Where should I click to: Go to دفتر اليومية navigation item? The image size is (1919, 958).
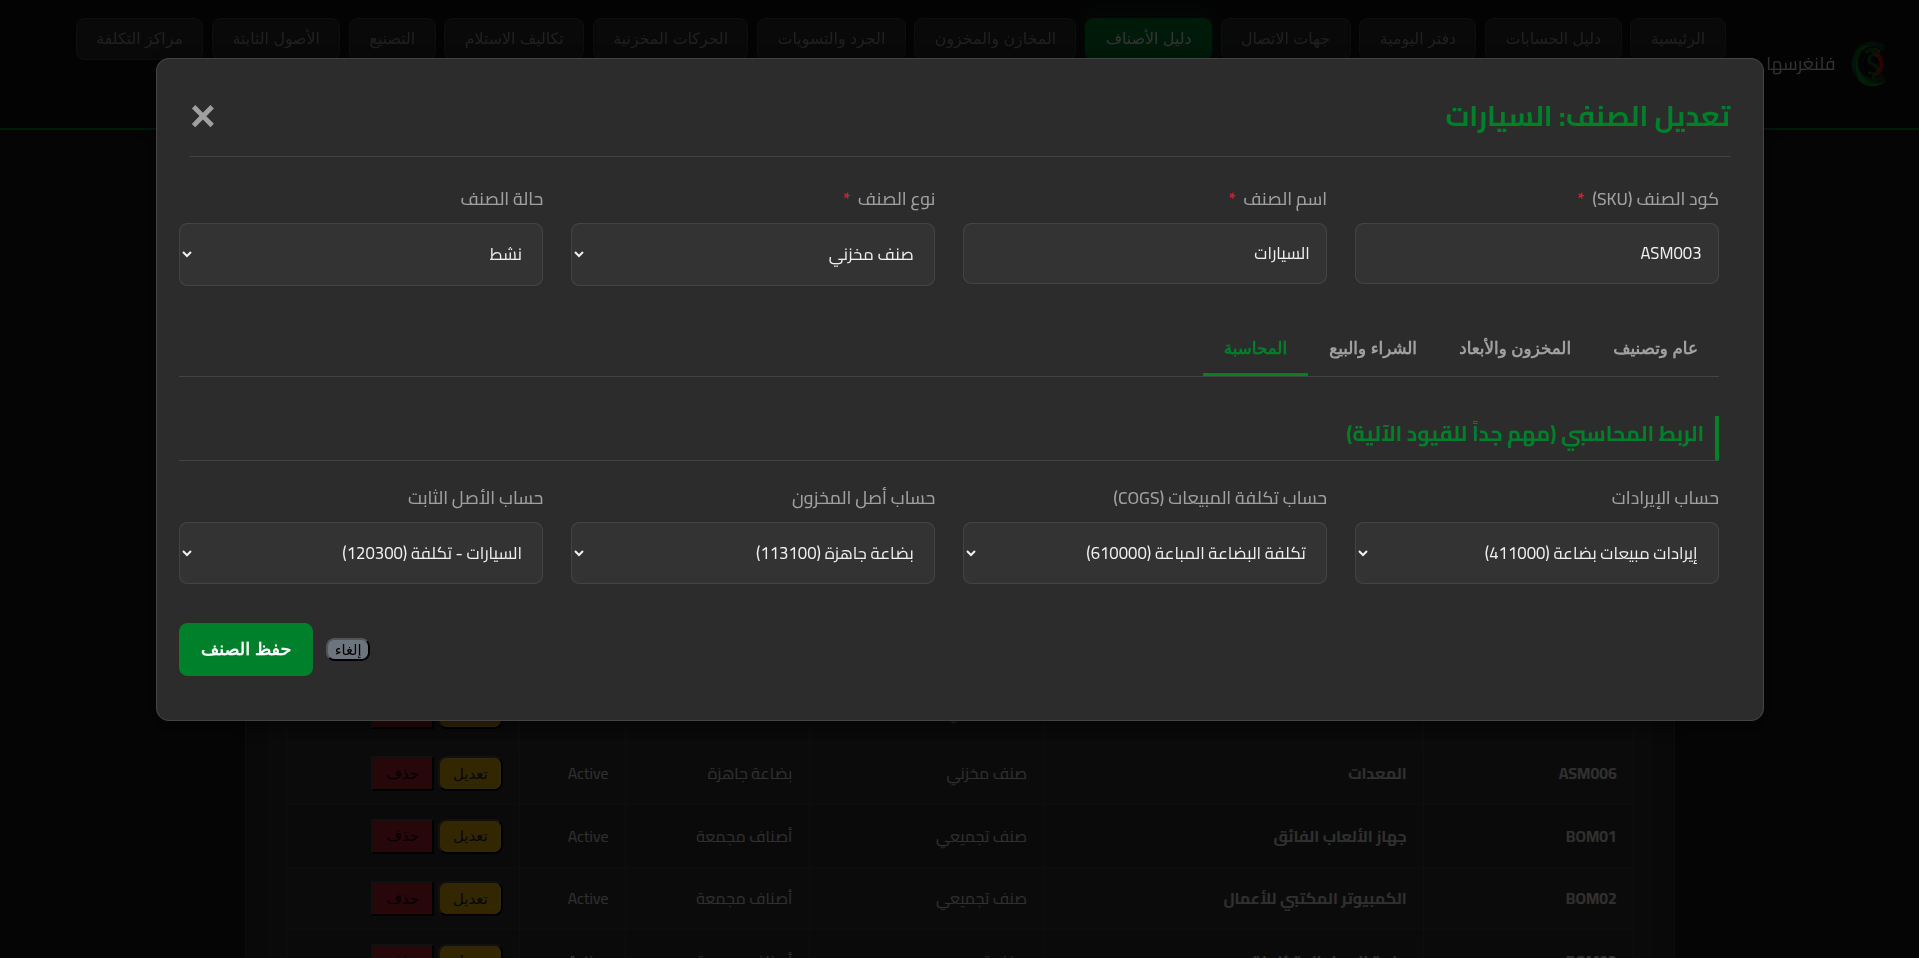tap(1417, 38)
